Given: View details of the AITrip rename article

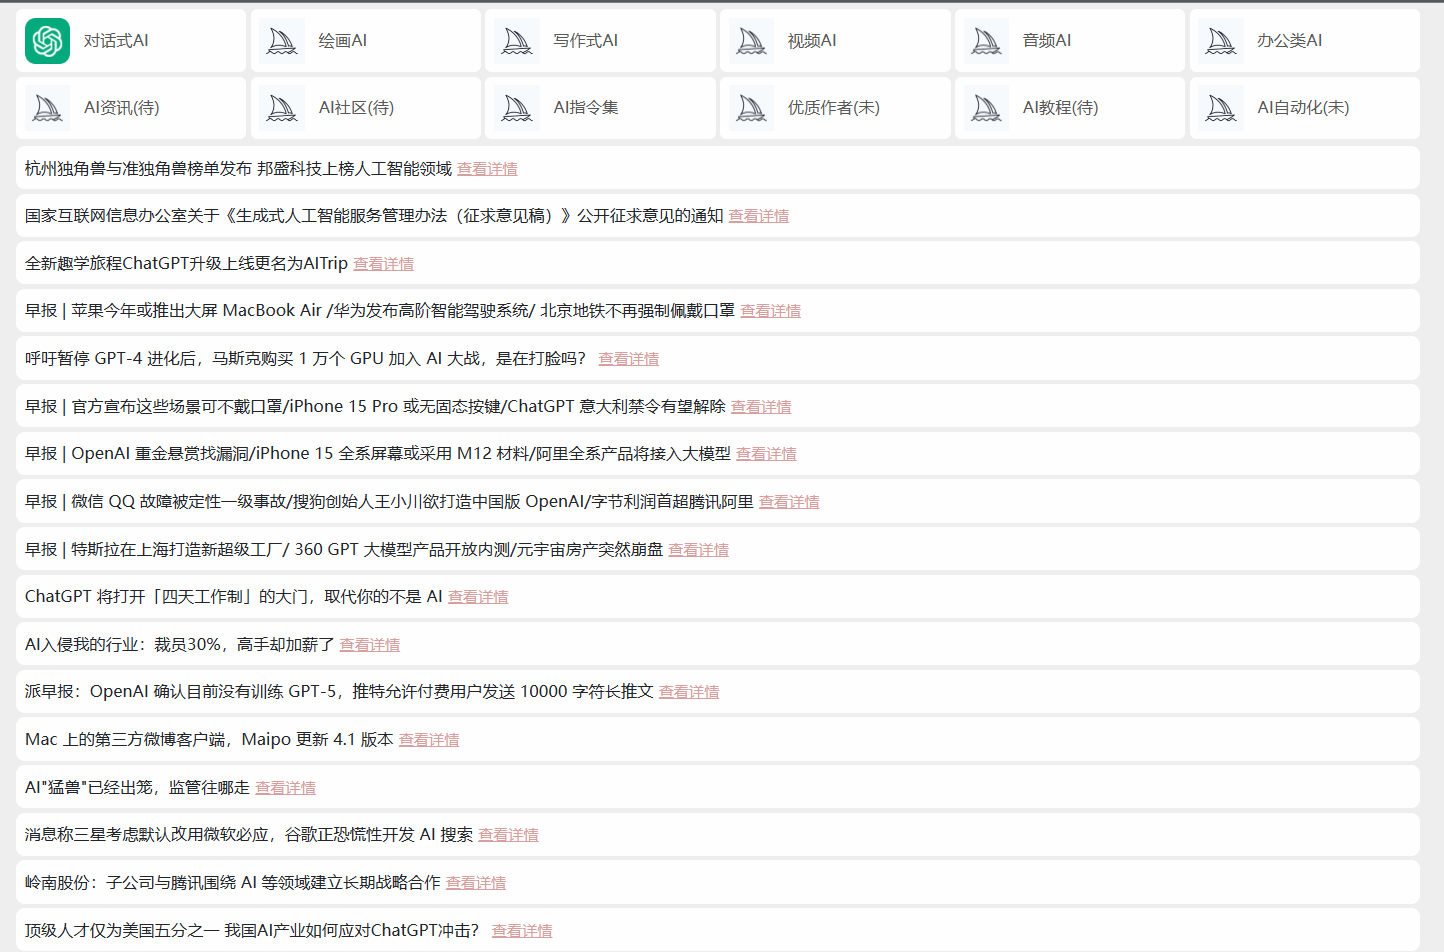Looking at the screenshot, I should coord(383,264).
